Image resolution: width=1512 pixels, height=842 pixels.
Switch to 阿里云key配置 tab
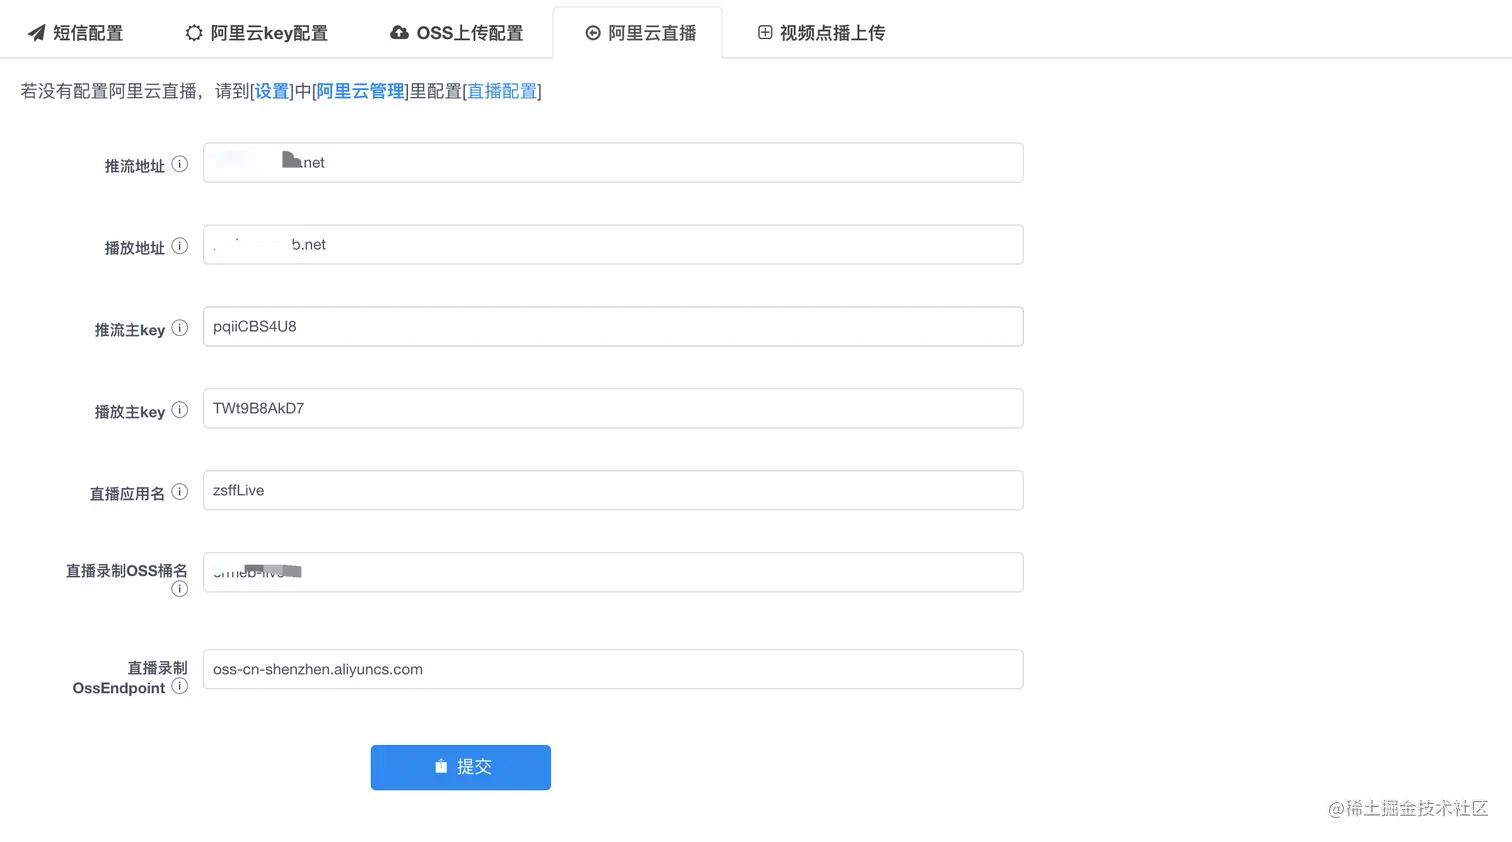pos(256,33)
